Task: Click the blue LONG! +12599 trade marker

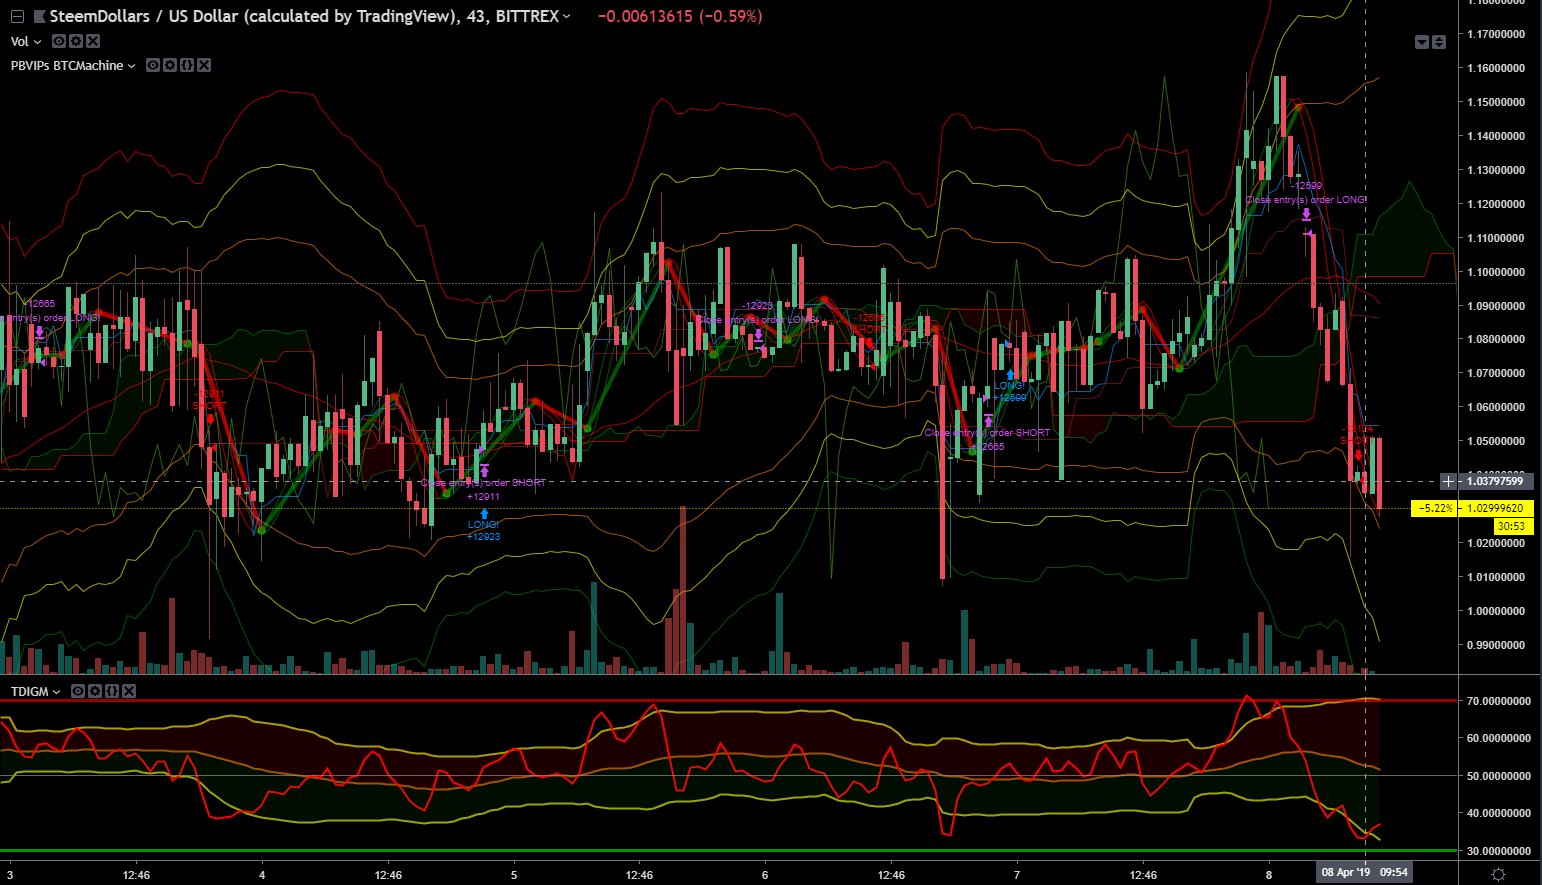Action: 1010,388
